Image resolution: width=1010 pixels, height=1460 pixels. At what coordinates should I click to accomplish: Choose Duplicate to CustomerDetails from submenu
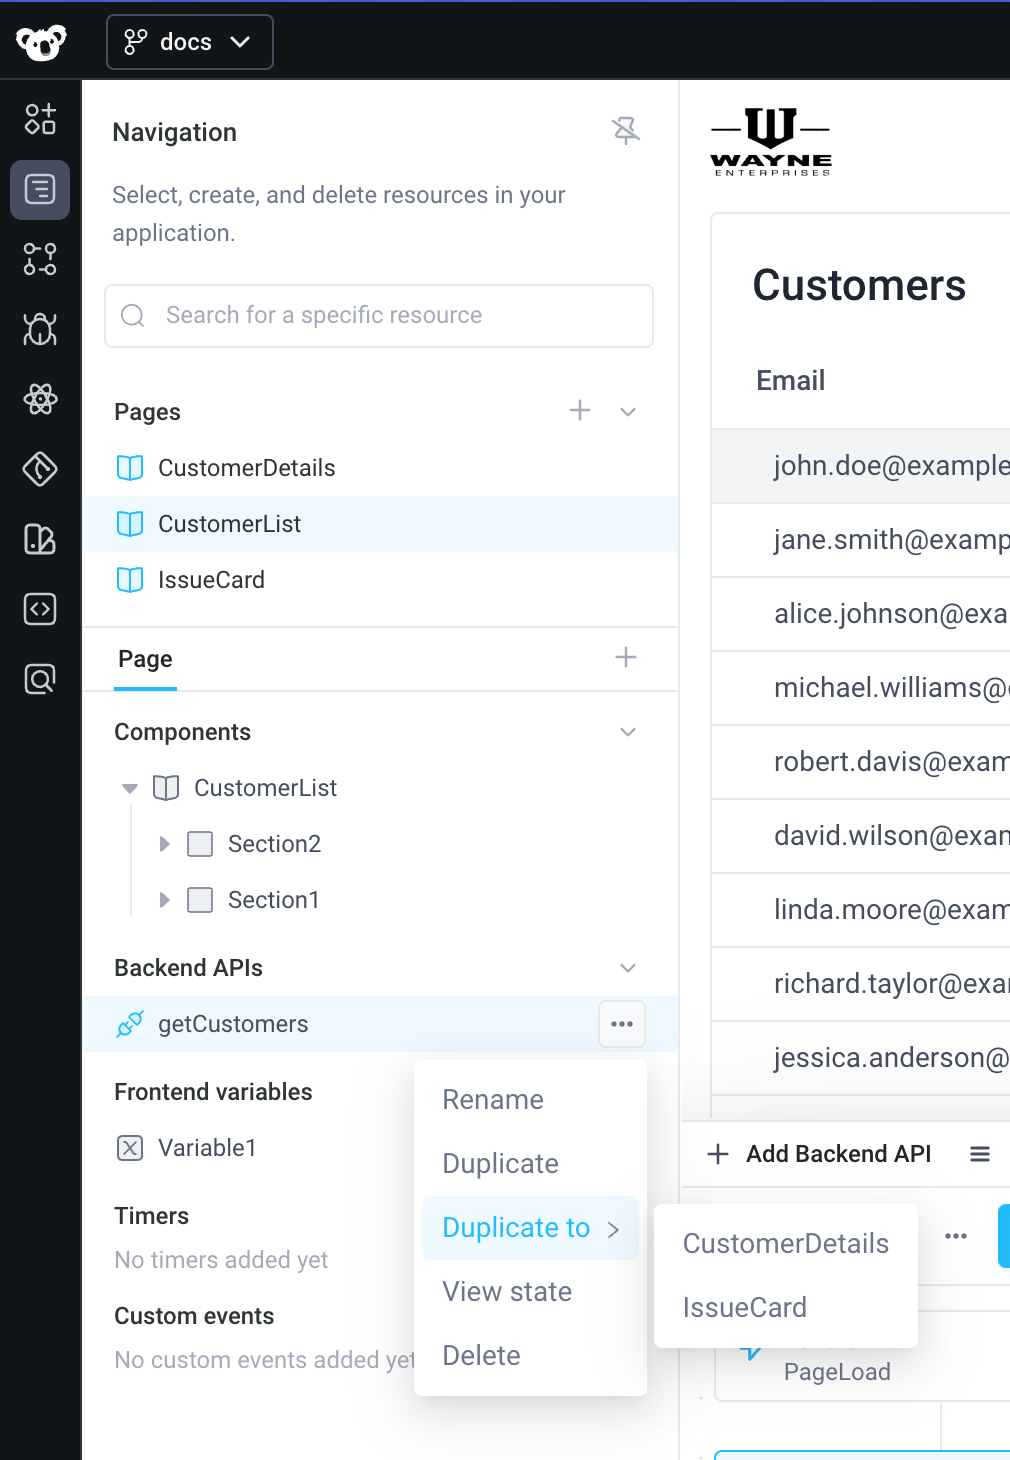click(785, 1243)
